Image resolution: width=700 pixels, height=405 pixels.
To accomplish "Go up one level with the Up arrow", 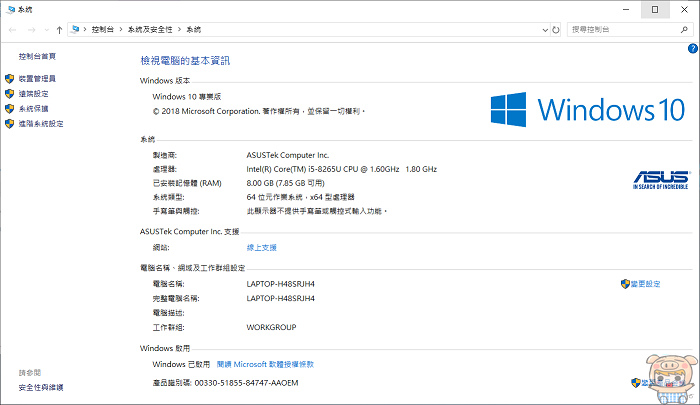I will pyautogui.click(x=61, y=30).
